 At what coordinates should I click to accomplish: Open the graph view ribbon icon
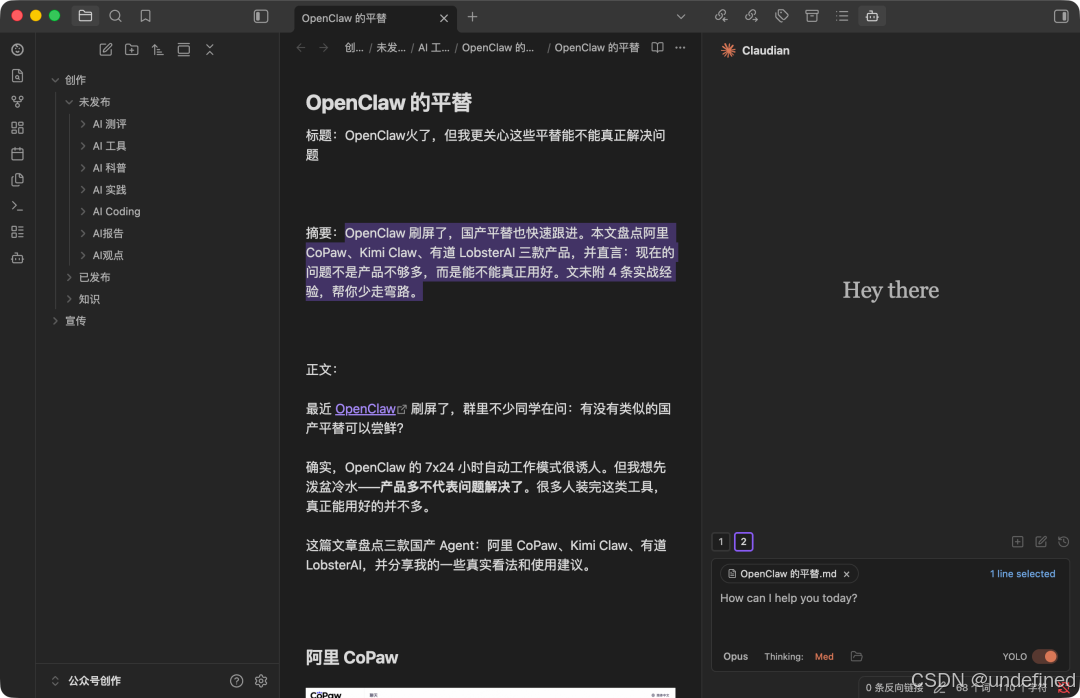pos(18,102)
